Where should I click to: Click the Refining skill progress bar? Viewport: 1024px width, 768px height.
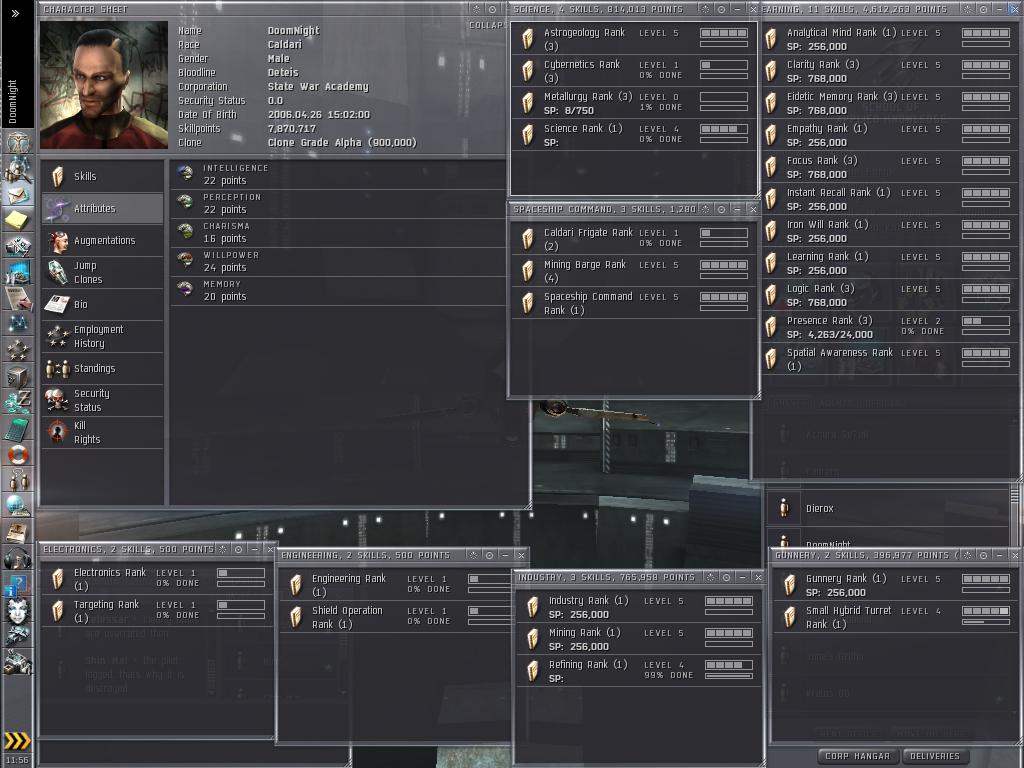pyautogui.click(x=729, y=676)
